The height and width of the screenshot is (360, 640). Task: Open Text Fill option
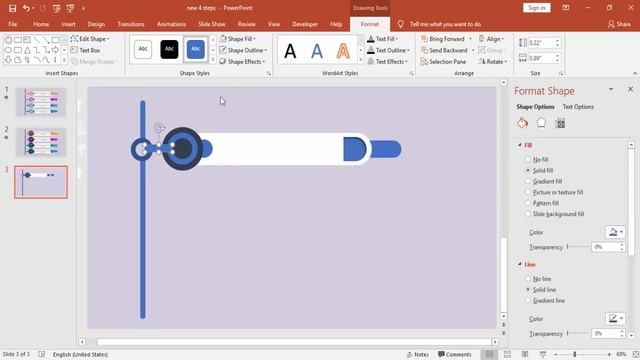[x=382, y=39]
